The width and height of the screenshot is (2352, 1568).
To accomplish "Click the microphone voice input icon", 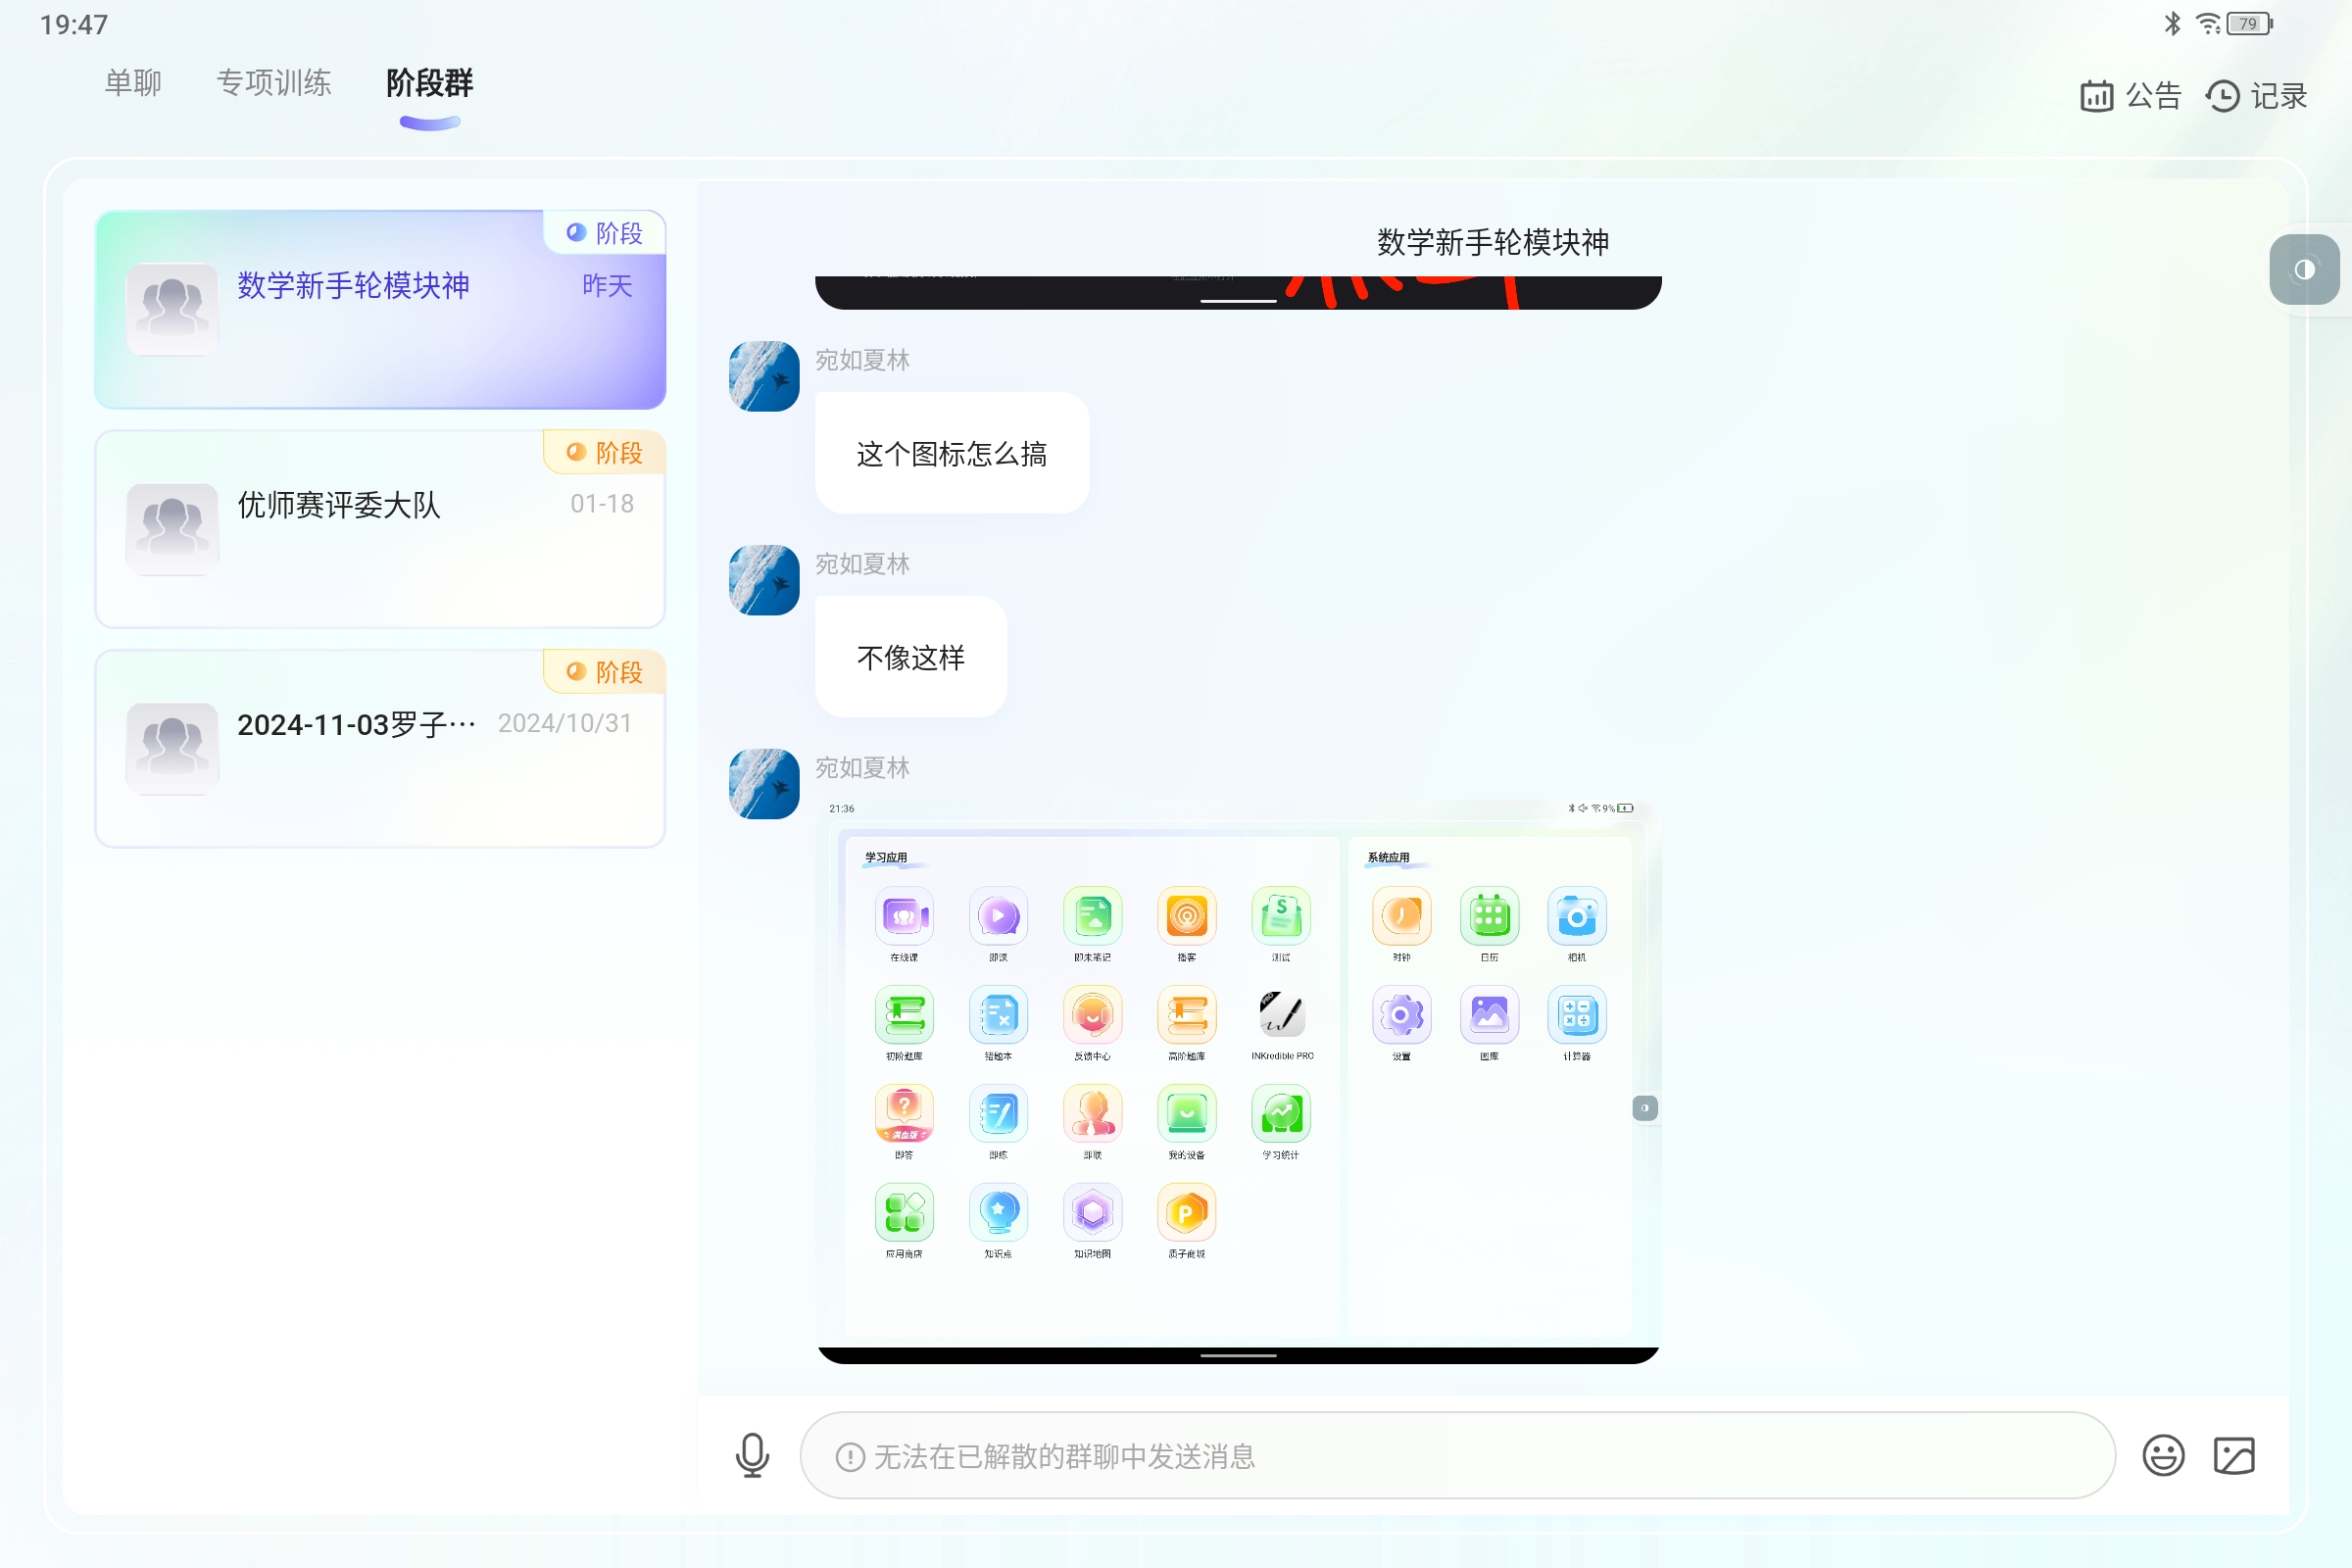I will point(751,1456).
